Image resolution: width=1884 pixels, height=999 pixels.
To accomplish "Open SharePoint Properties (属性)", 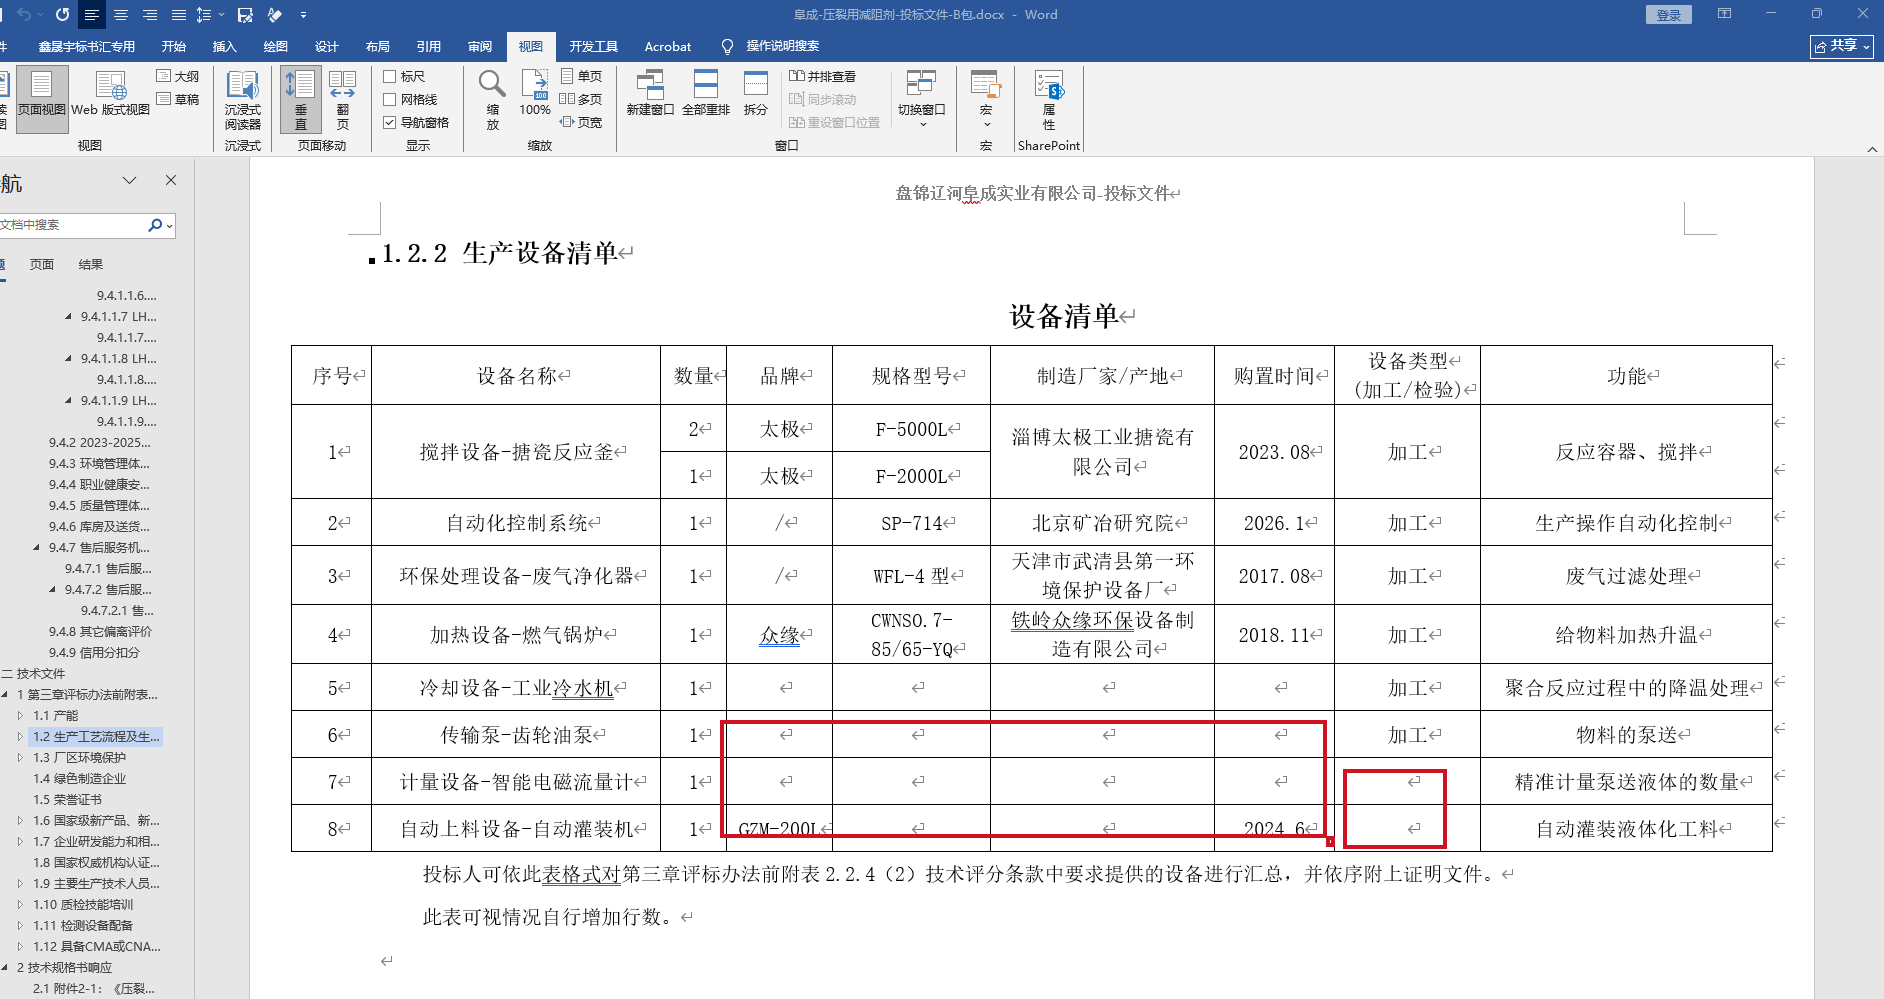I will click(x=1049, y=100).
